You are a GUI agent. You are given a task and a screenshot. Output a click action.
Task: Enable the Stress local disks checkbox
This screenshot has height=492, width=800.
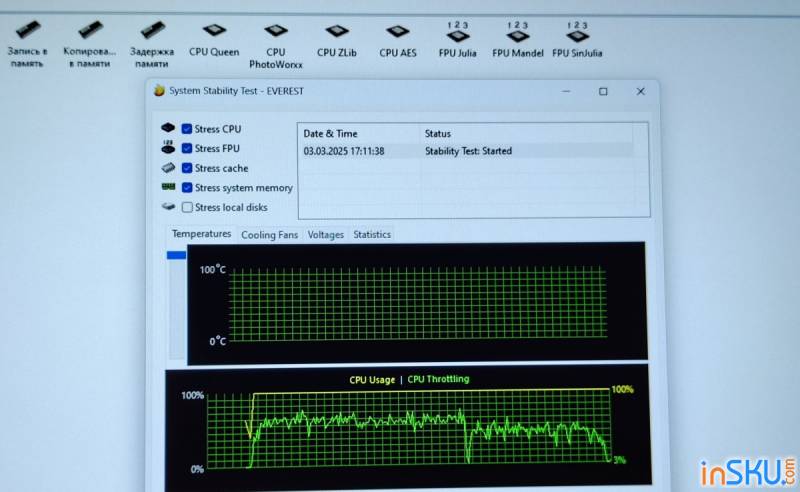pyautogui.click(x=187, y=207)
